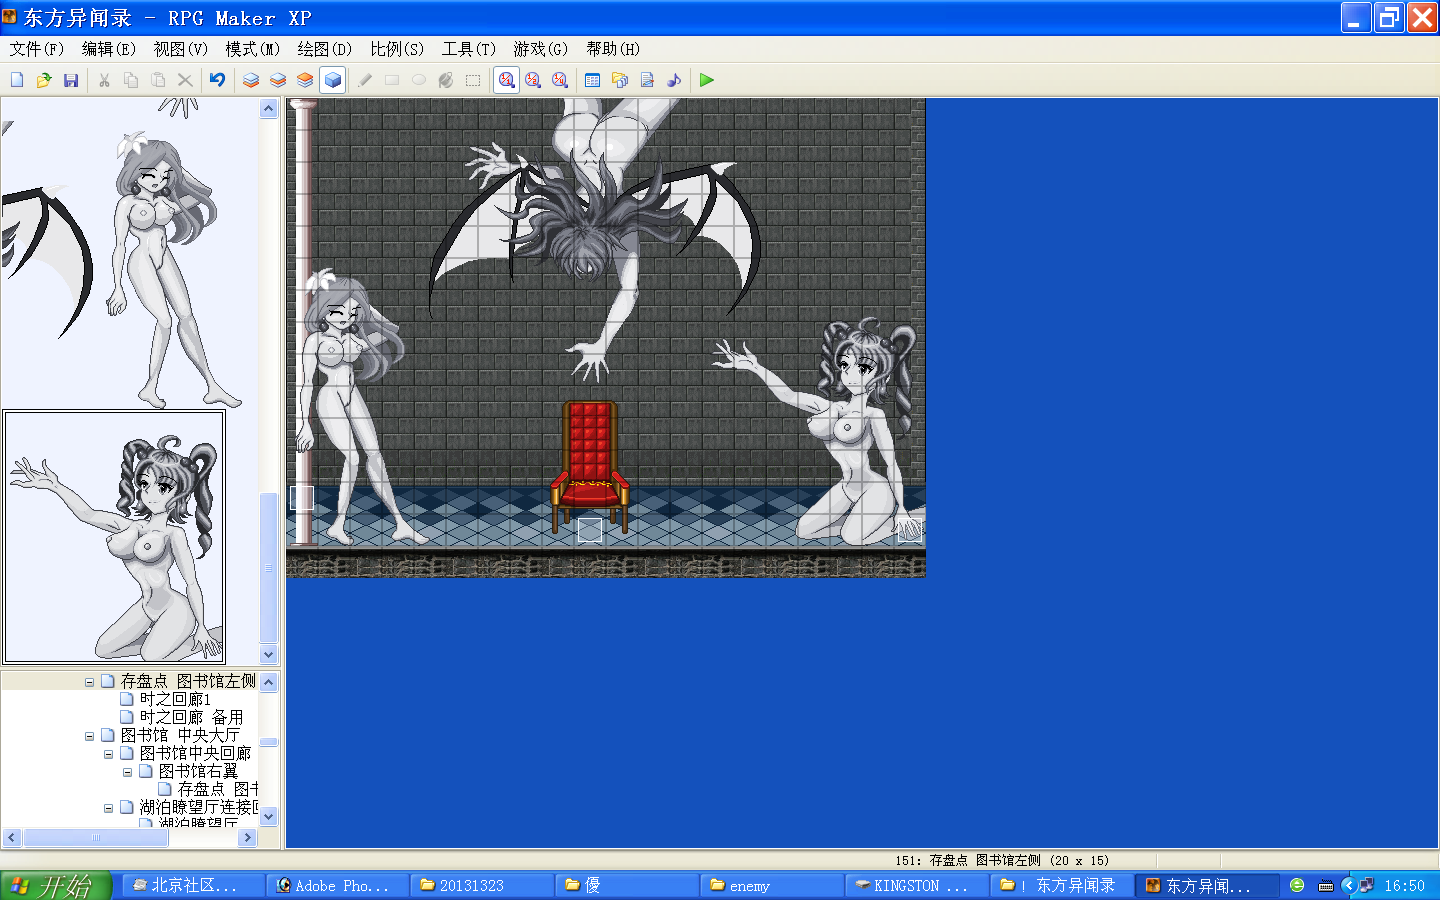Screen dimensions: 1440x900
Task: Open the 编辑(E) menu
Action: point(108,49)
